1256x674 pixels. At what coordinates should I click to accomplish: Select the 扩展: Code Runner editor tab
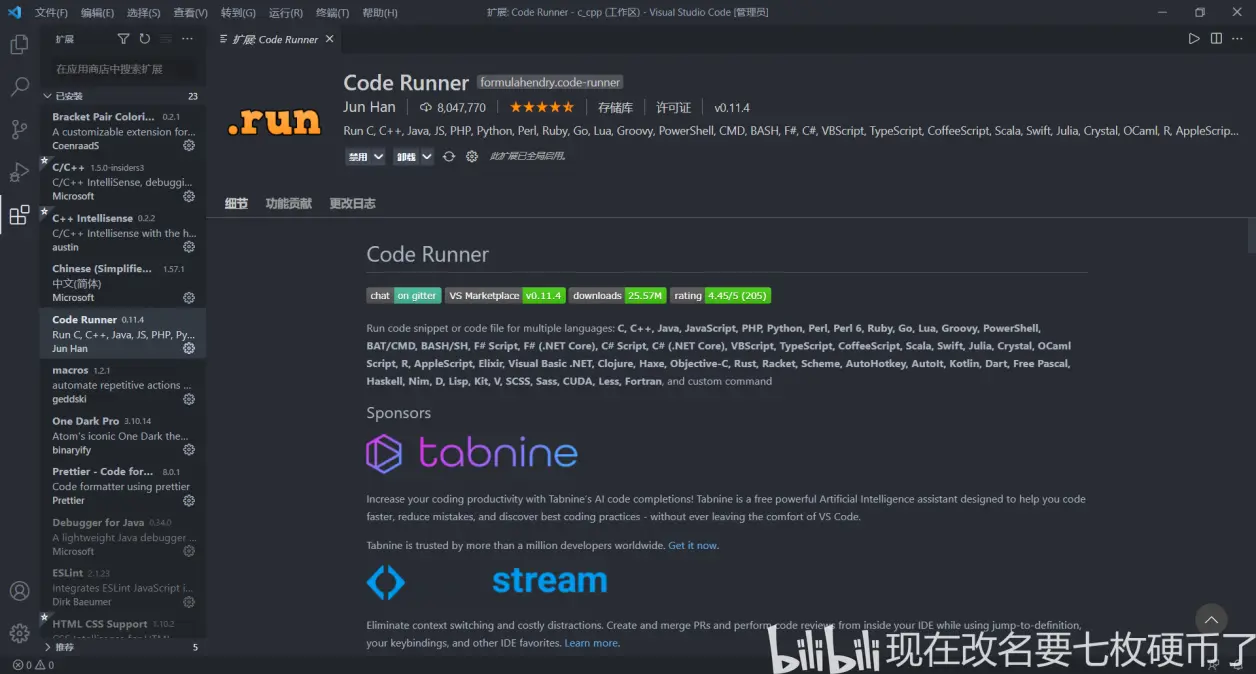[x=276, y=39]
